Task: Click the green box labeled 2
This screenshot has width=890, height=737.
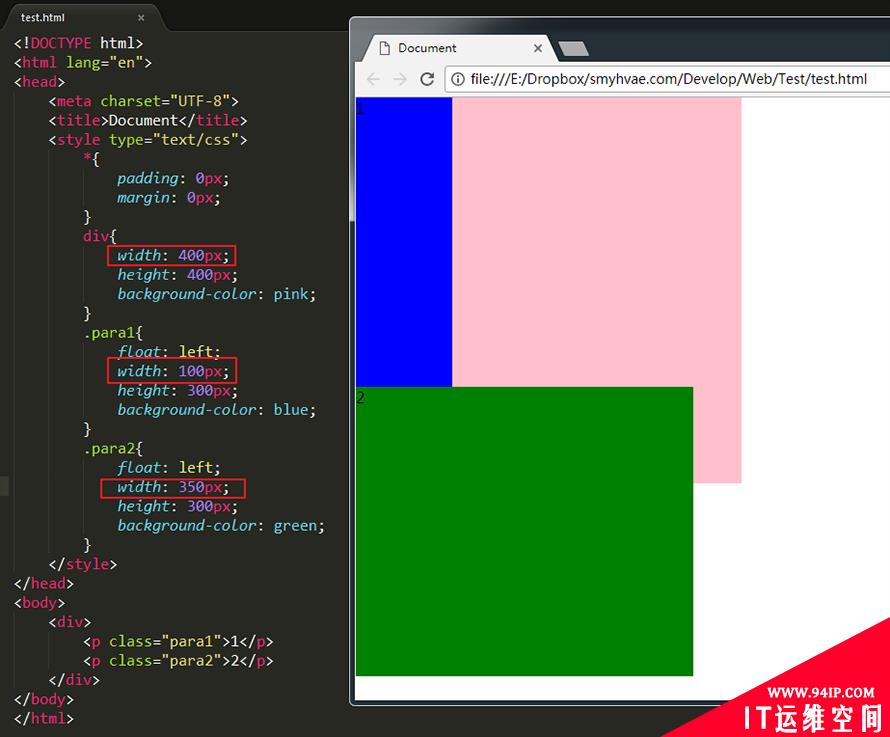Action: tap(524, 531)
